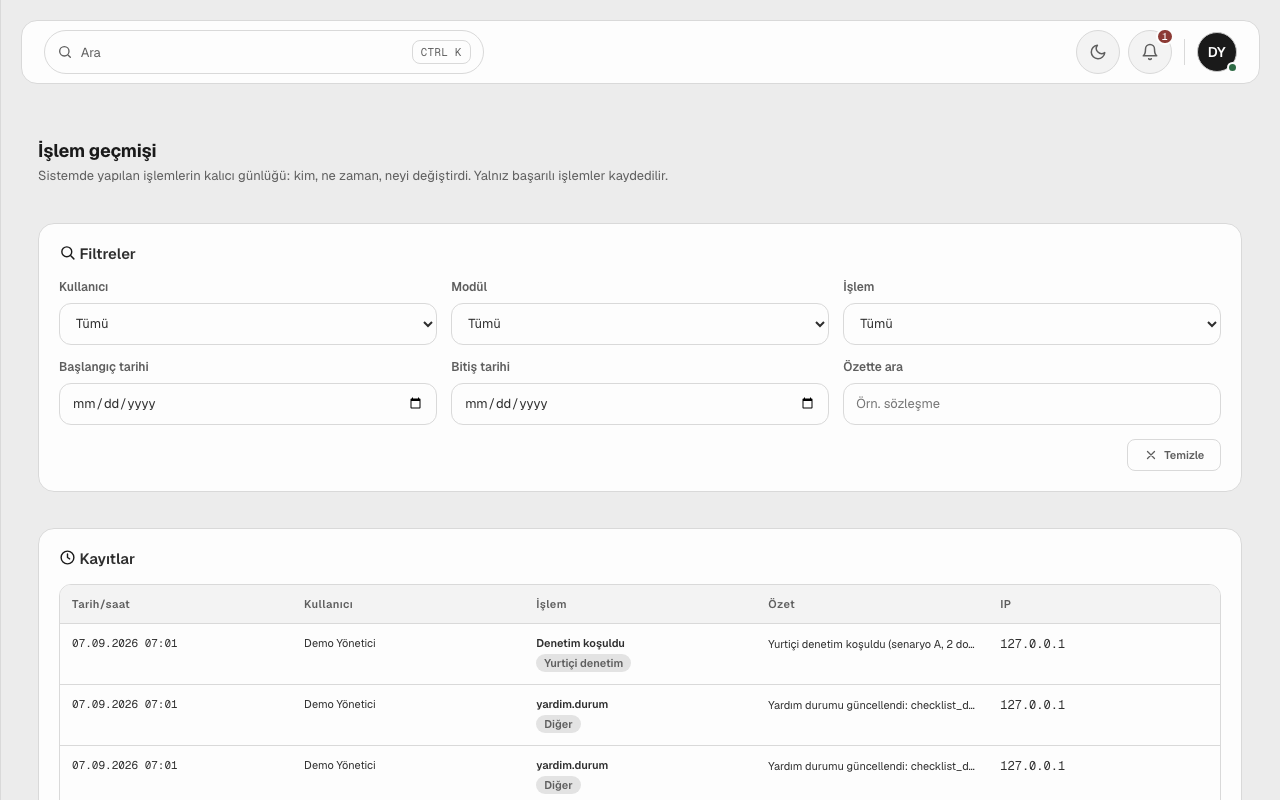The image size is (1280, 800).
Task: Click the Temizle button
Action: 1174,455
